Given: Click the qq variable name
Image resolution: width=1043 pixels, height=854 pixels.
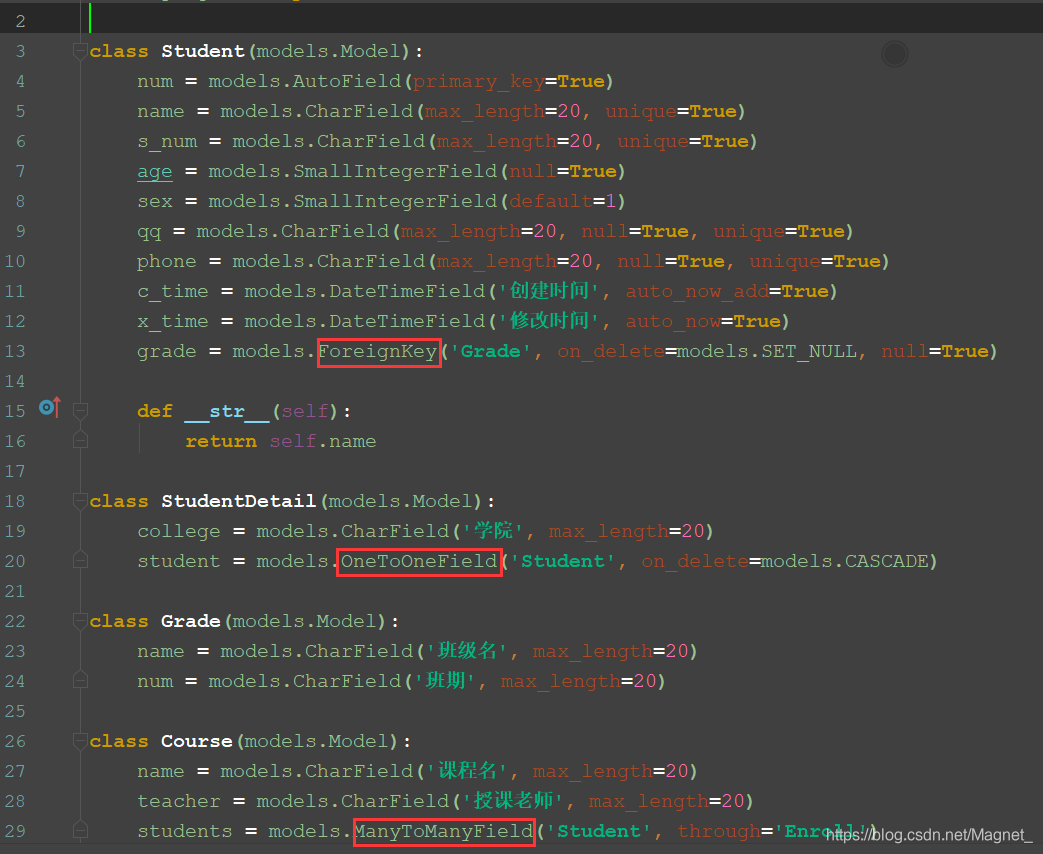Looking at the screenshot, I should 149,232.
